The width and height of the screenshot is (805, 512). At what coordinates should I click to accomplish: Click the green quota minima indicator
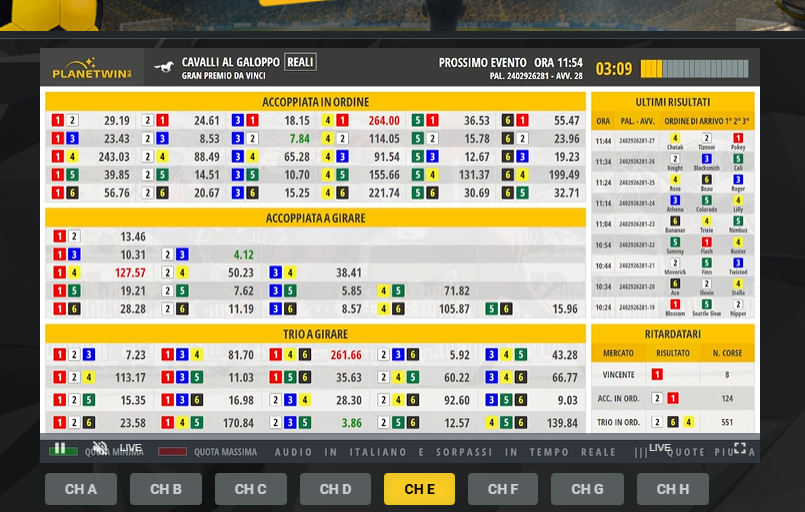63,452
